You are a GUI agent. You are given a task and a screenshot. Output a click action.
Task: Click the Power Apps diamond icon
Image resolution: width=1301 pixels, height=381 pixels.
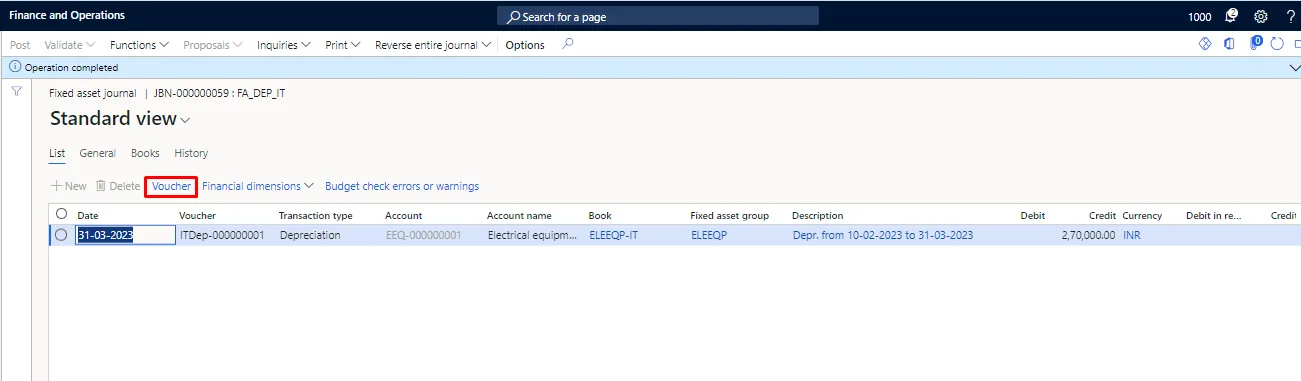1205,44
